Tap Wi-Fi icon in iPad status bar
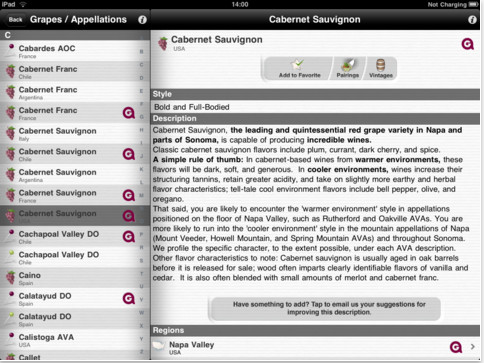This screenshot has width=484, height=363. tap(23, 4)
